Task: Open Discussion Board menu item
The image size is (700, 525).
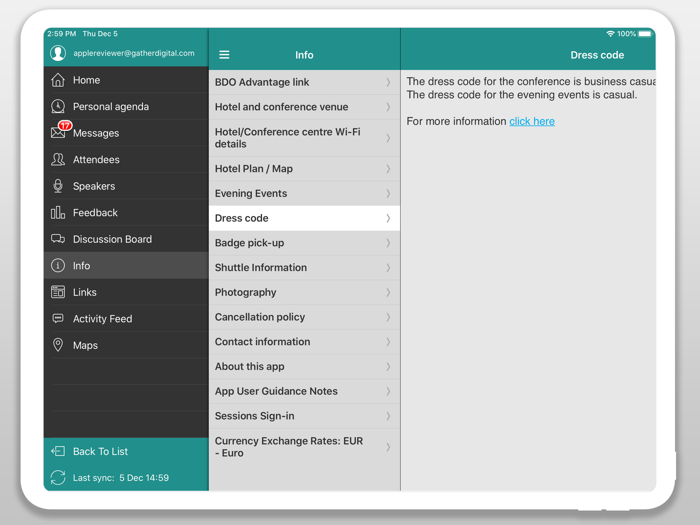Action: [126, 239]
